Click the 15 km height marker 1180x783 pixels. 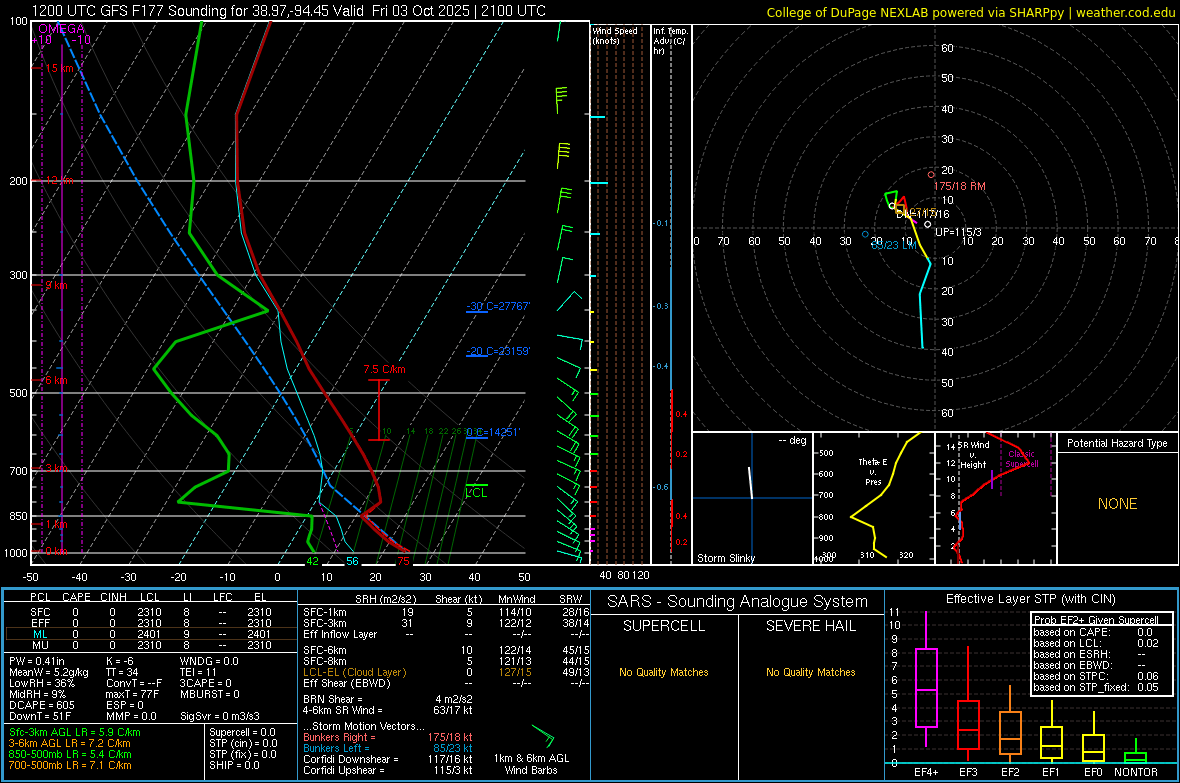[59, 68]
